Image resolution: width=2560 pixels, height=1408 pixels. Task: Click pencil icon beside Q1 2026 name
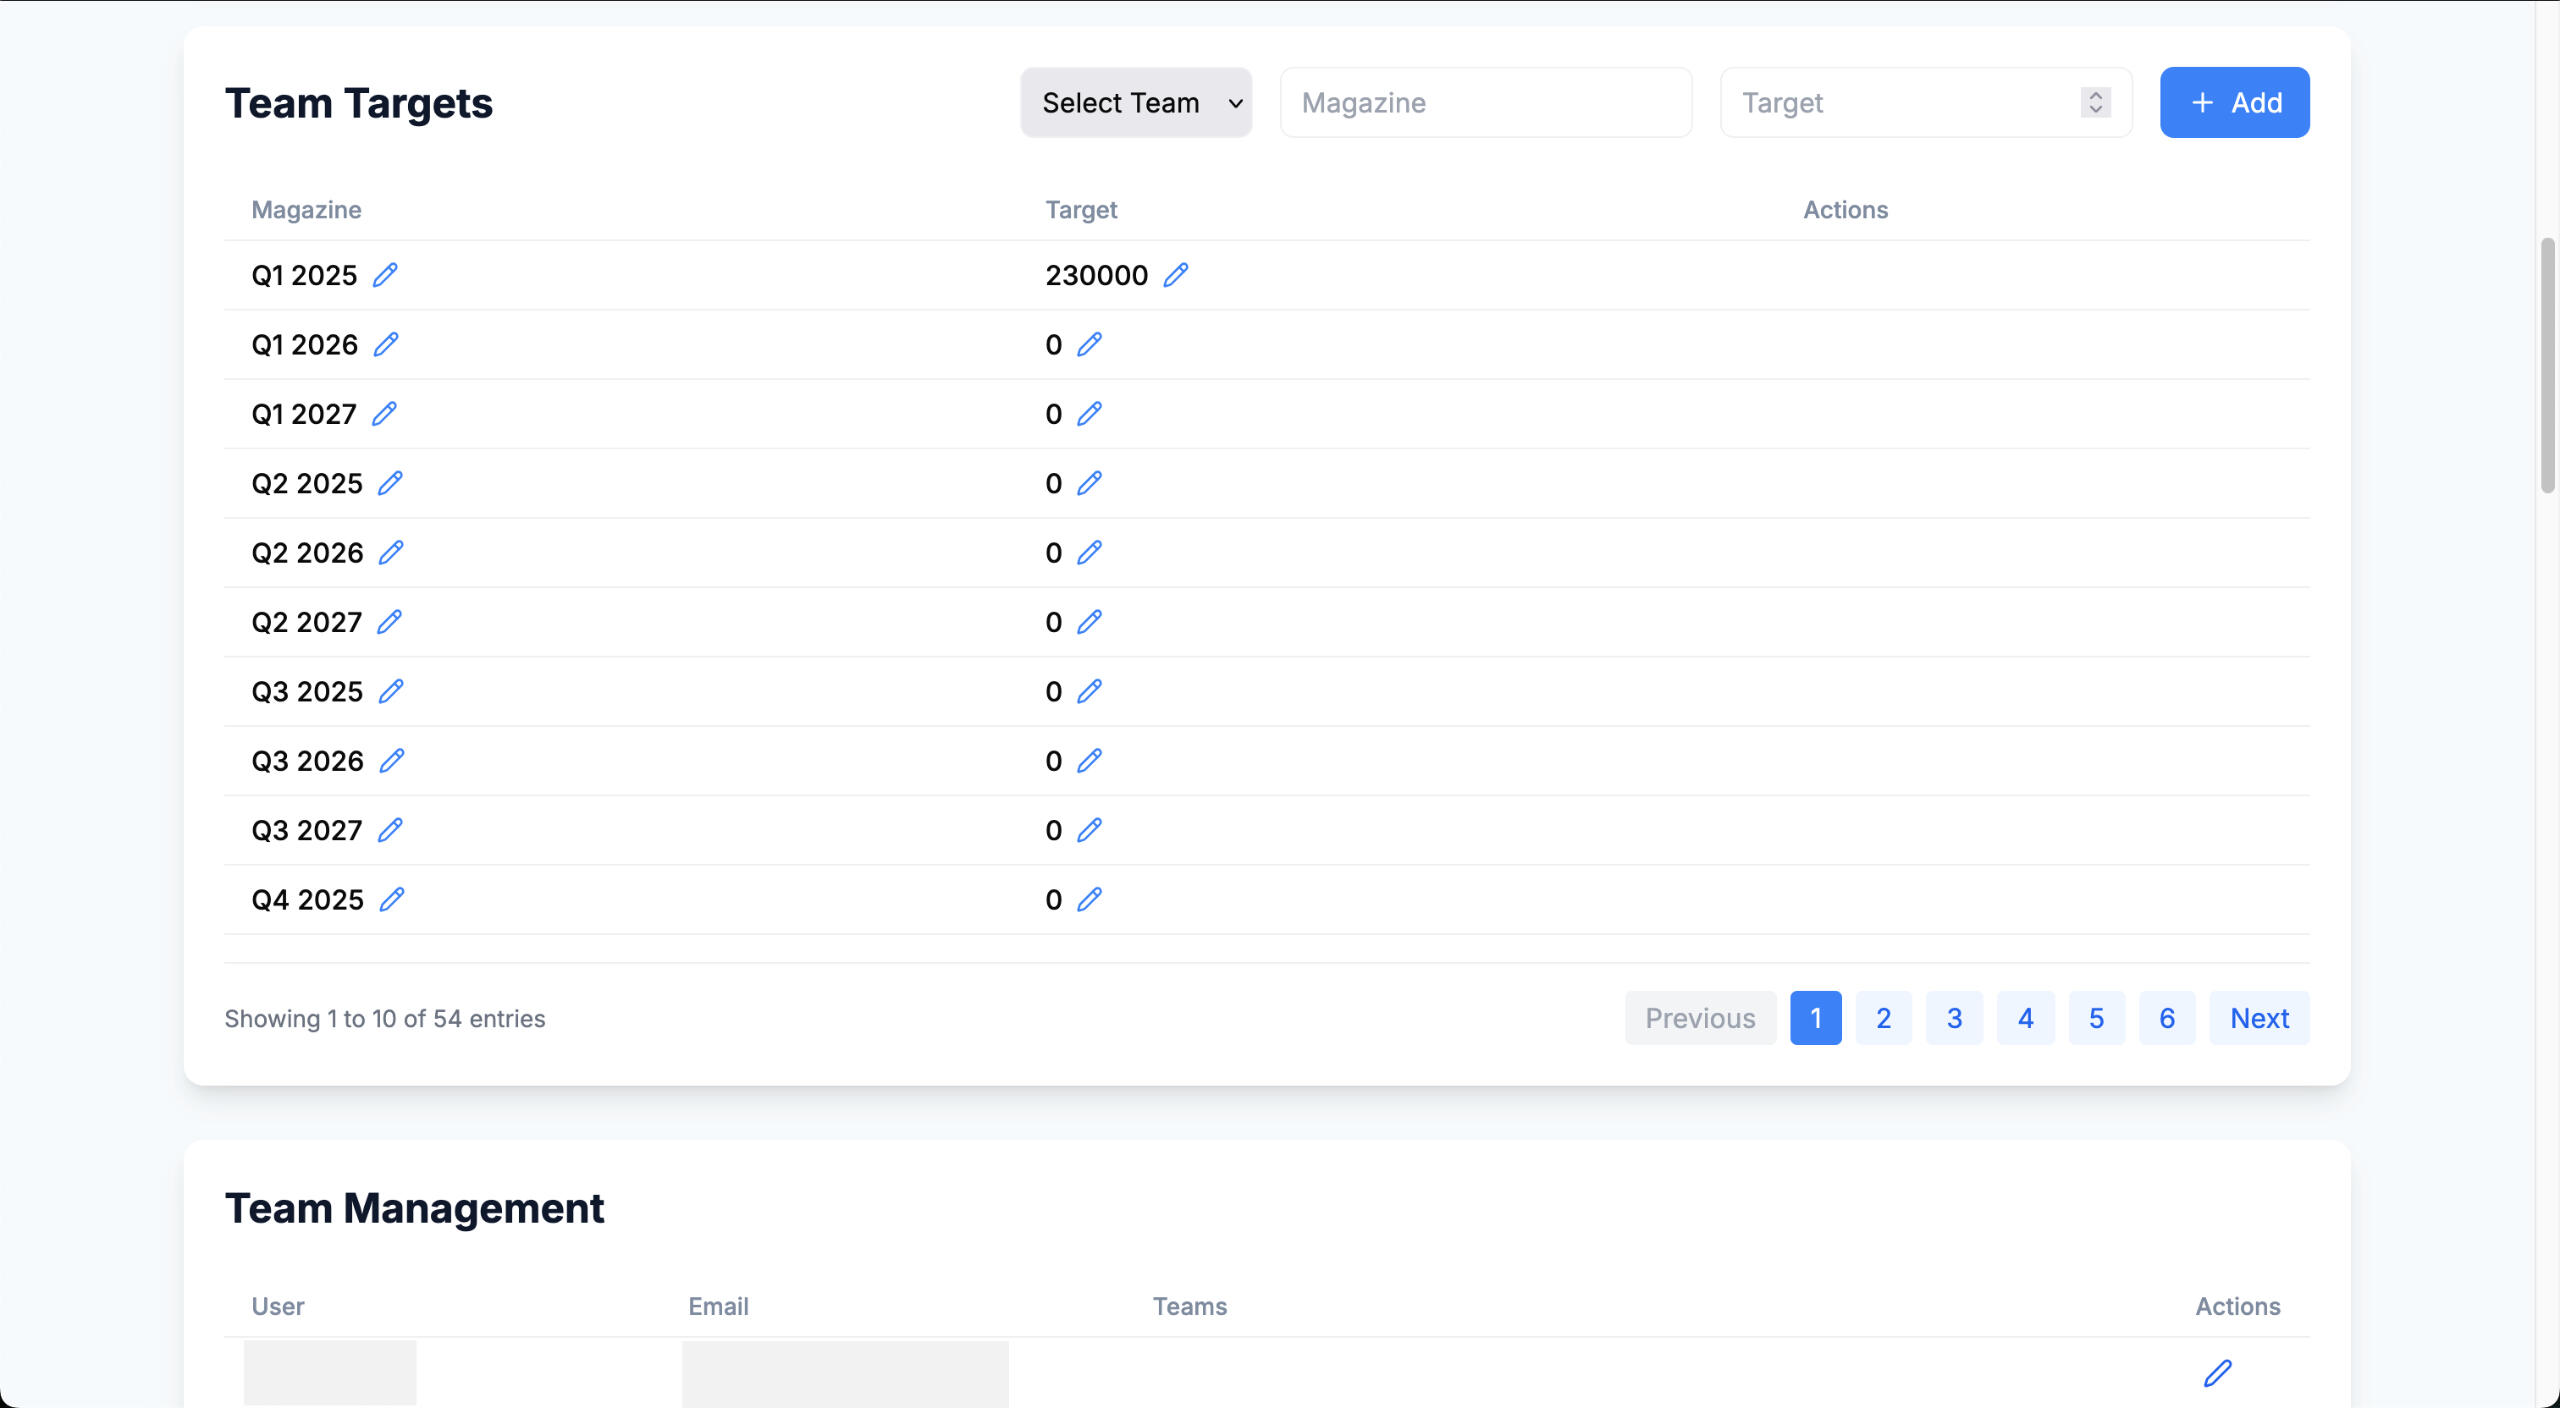[386, 344]
